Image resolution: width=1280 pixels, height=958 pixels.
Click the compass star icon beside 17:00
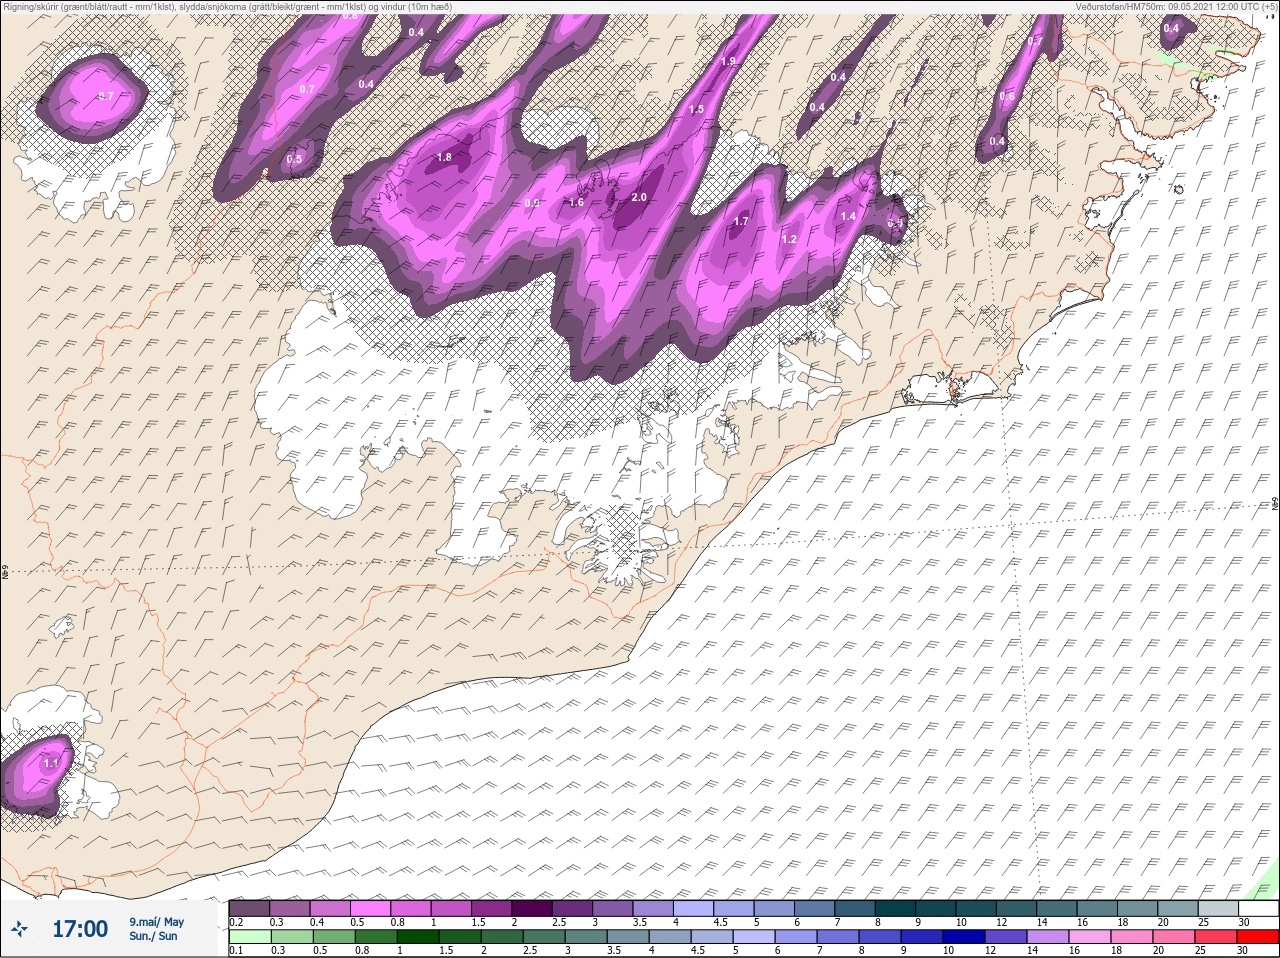coord(18,930)
